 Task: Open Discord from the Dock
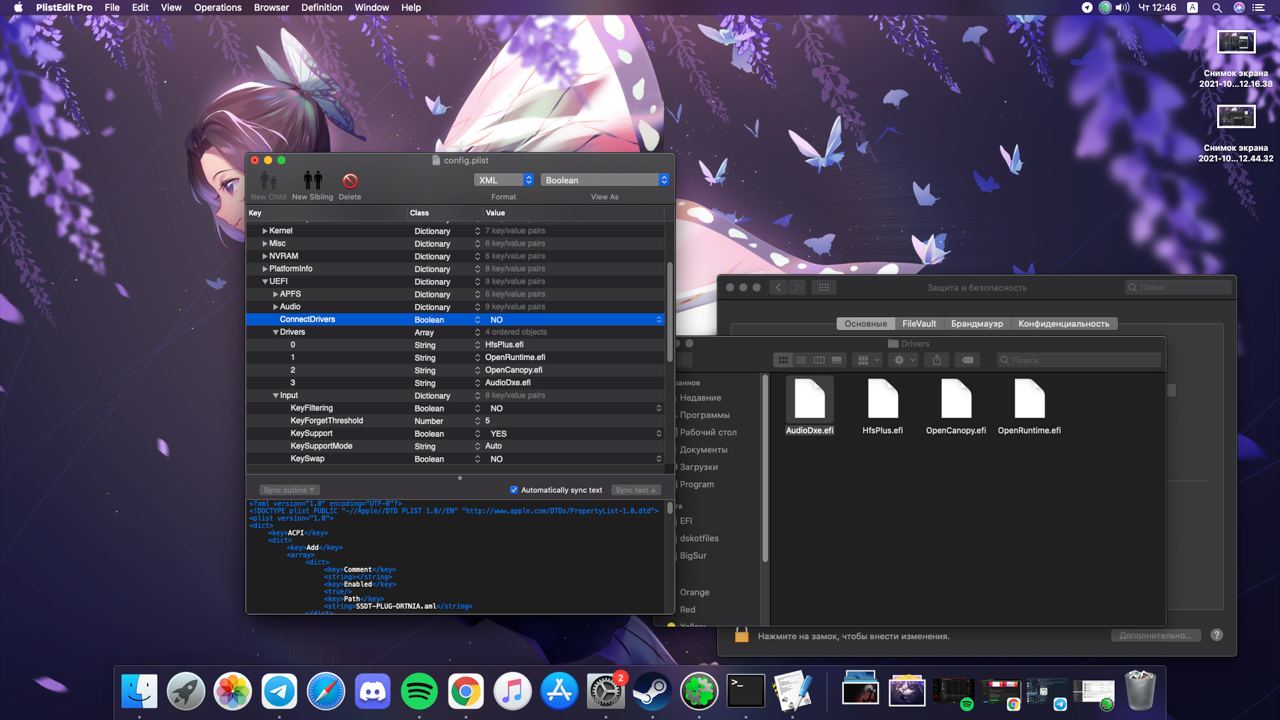click(x=373, y=691)
